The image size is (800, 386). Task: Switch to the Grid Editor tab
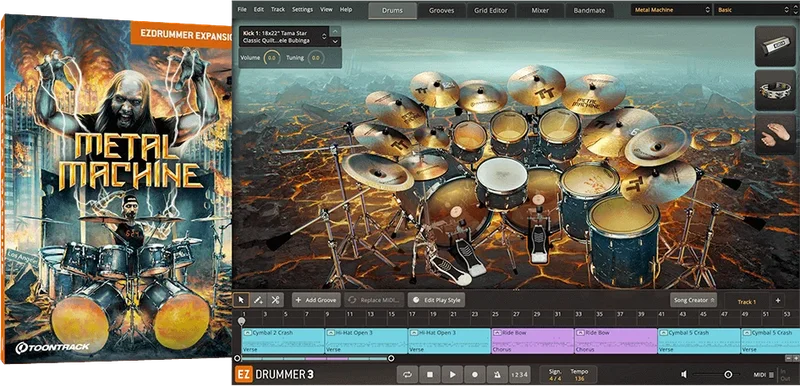coord(490,10)
